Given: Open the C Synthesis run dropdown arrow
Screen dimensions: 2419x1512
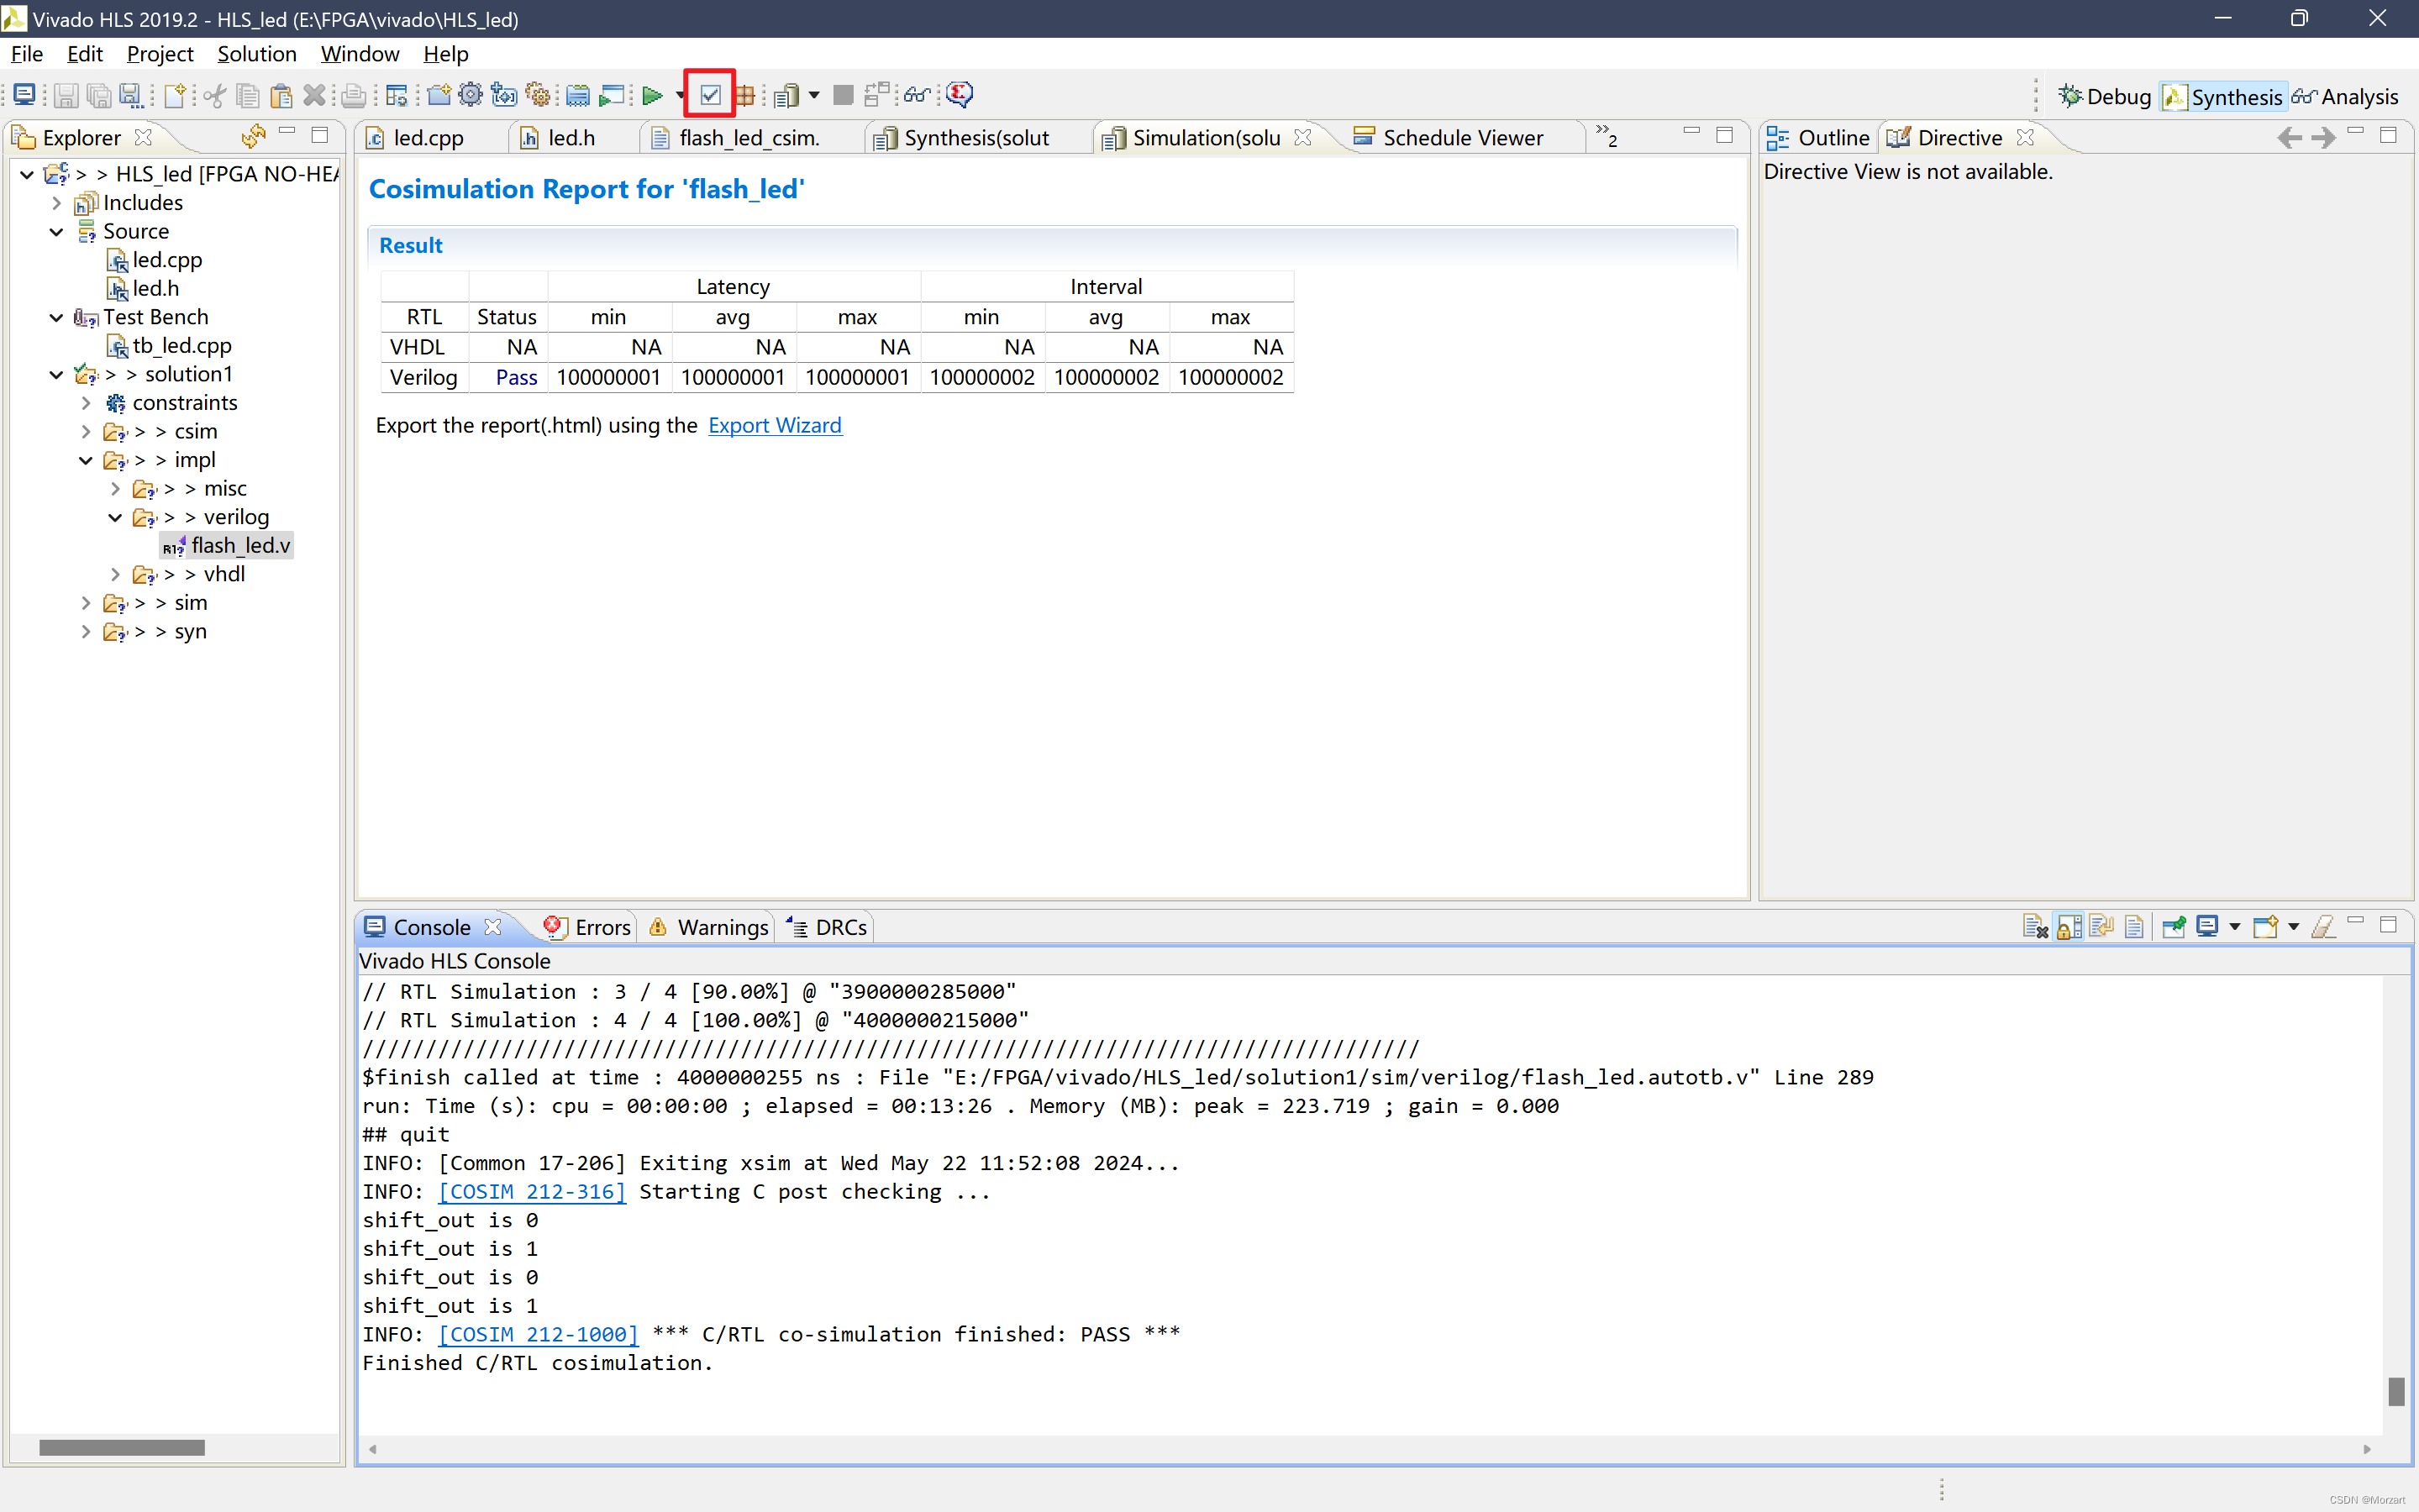Looking at the screenshot, I should 679,95.
